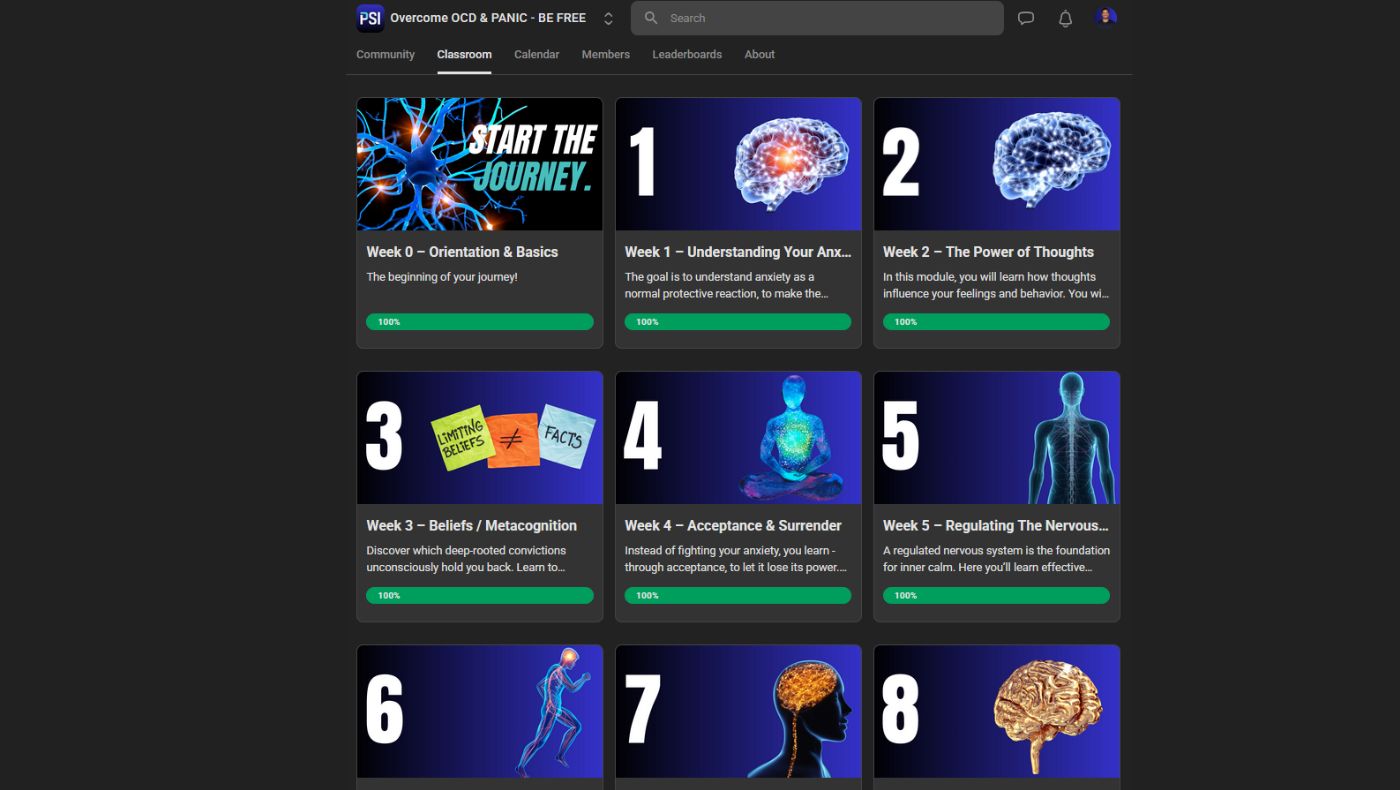Open 'Week 5 – Regulating The Nervous...' title
This screenshot has width=1400, height=790.
tap(996, 526)
